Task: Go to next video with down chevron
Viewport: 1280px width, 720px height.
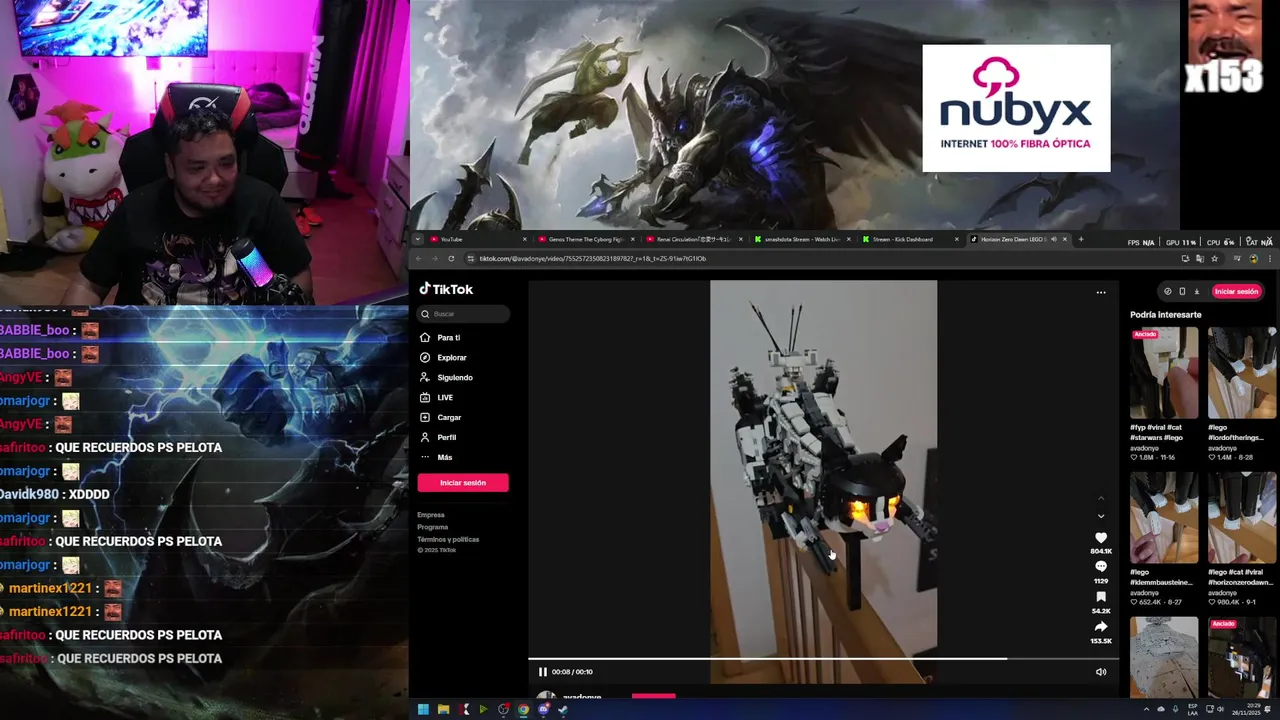Action: coord(1101,516)
